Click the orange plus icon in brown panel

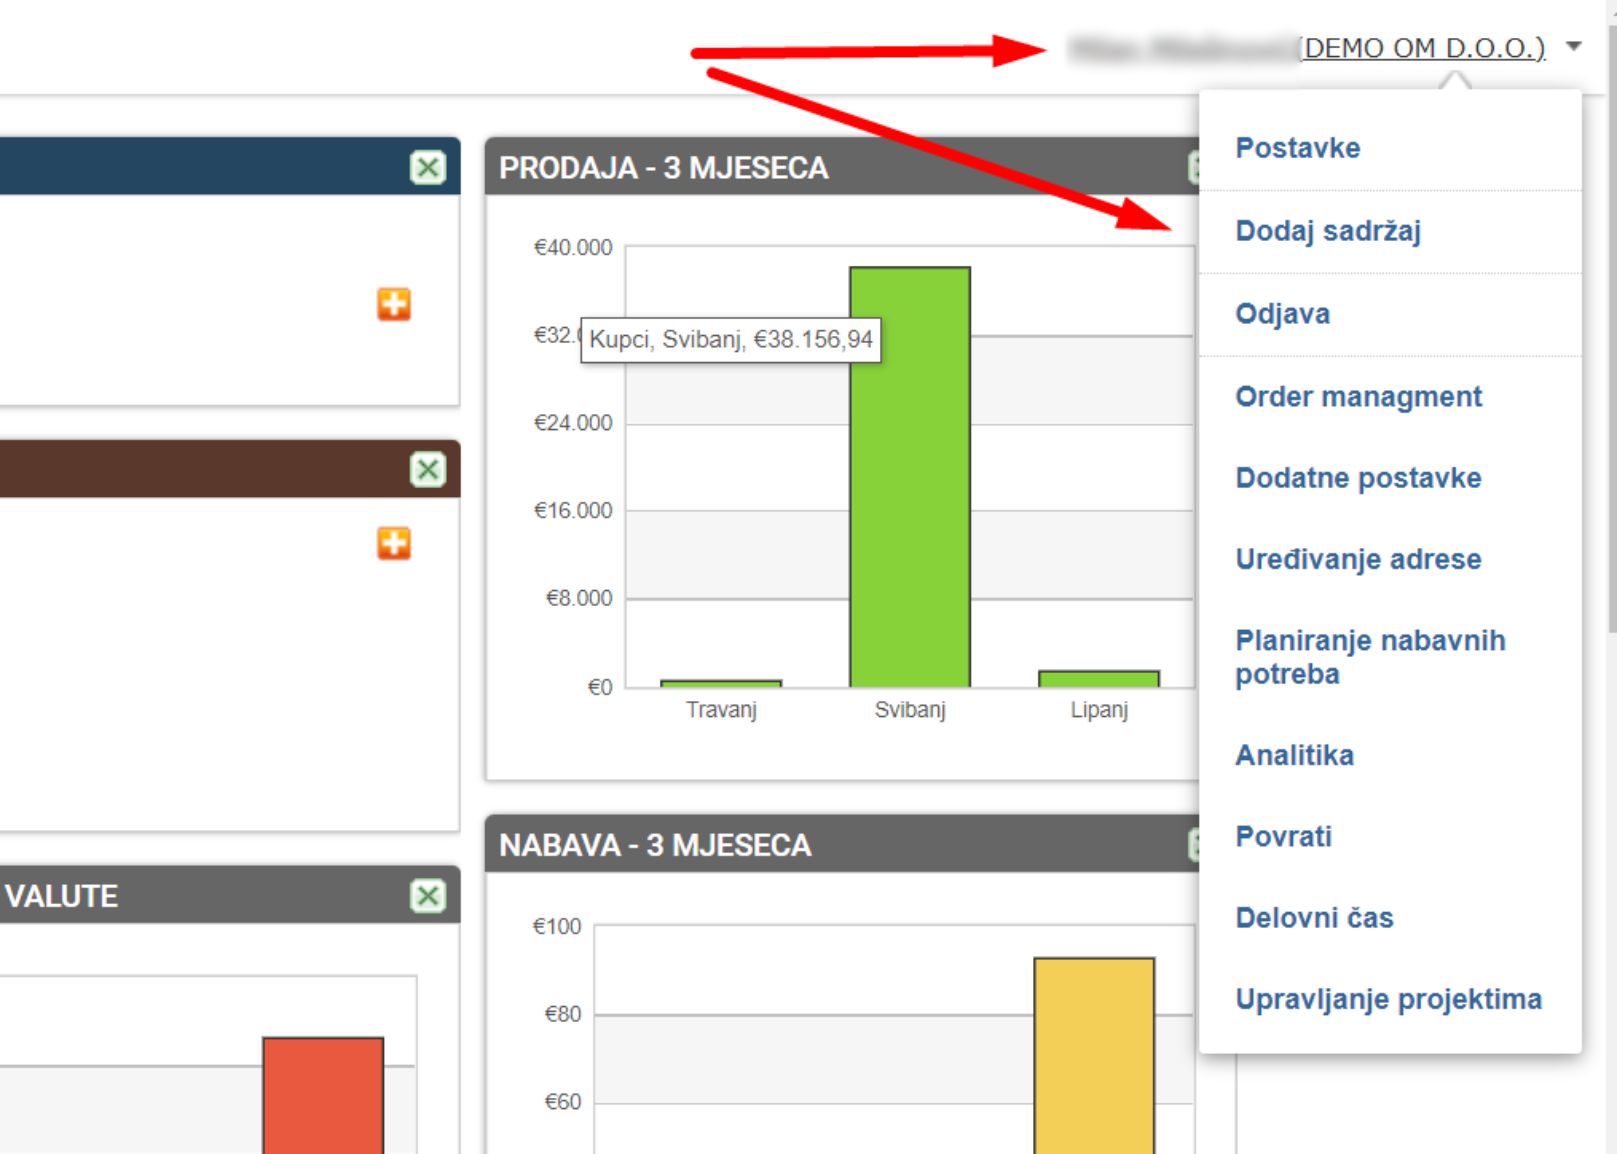(x=394, y=543)
